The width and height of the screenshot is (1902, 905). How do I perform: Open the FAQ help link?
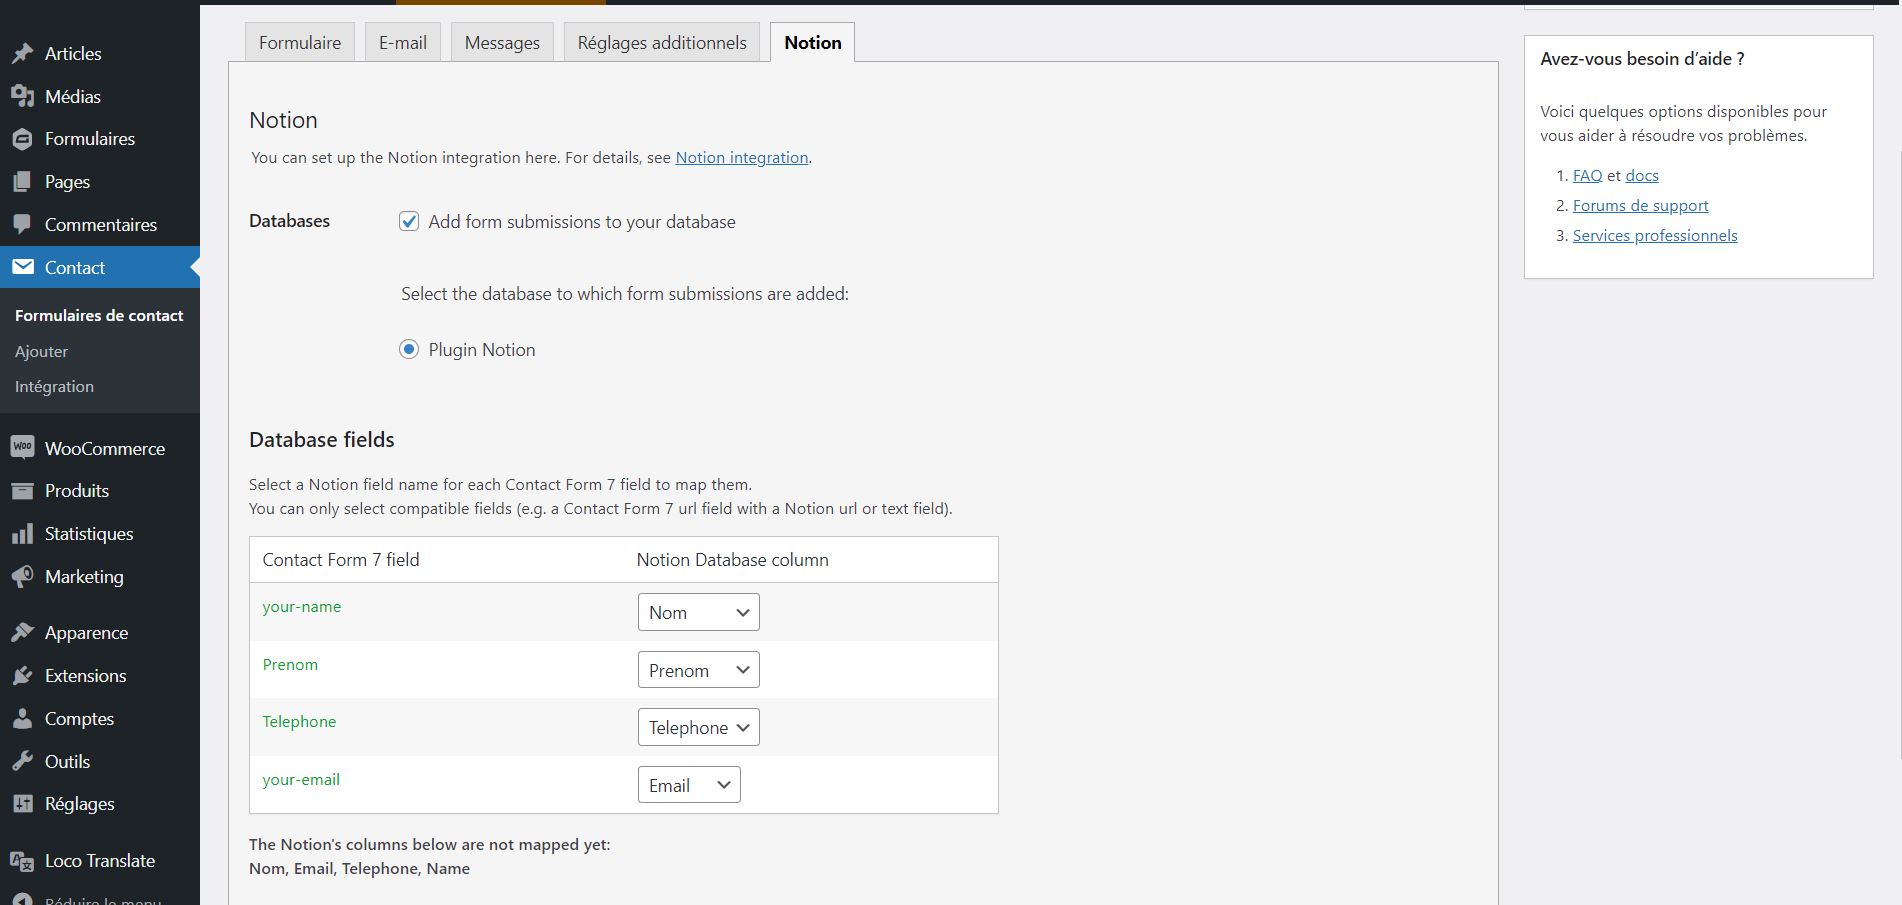pos(1587,175)
